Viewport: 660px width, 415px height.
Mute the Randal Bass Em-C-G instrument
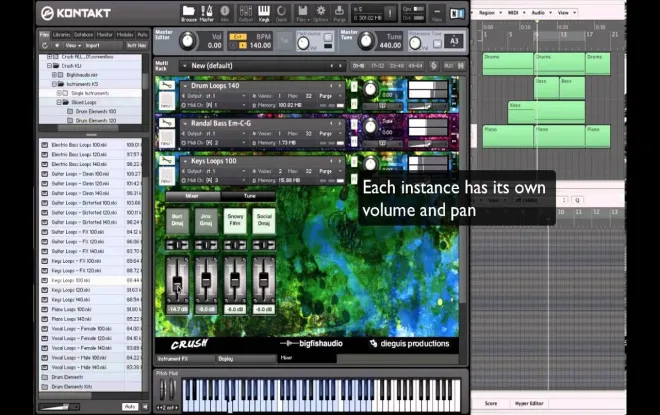(x=354, y=141)
